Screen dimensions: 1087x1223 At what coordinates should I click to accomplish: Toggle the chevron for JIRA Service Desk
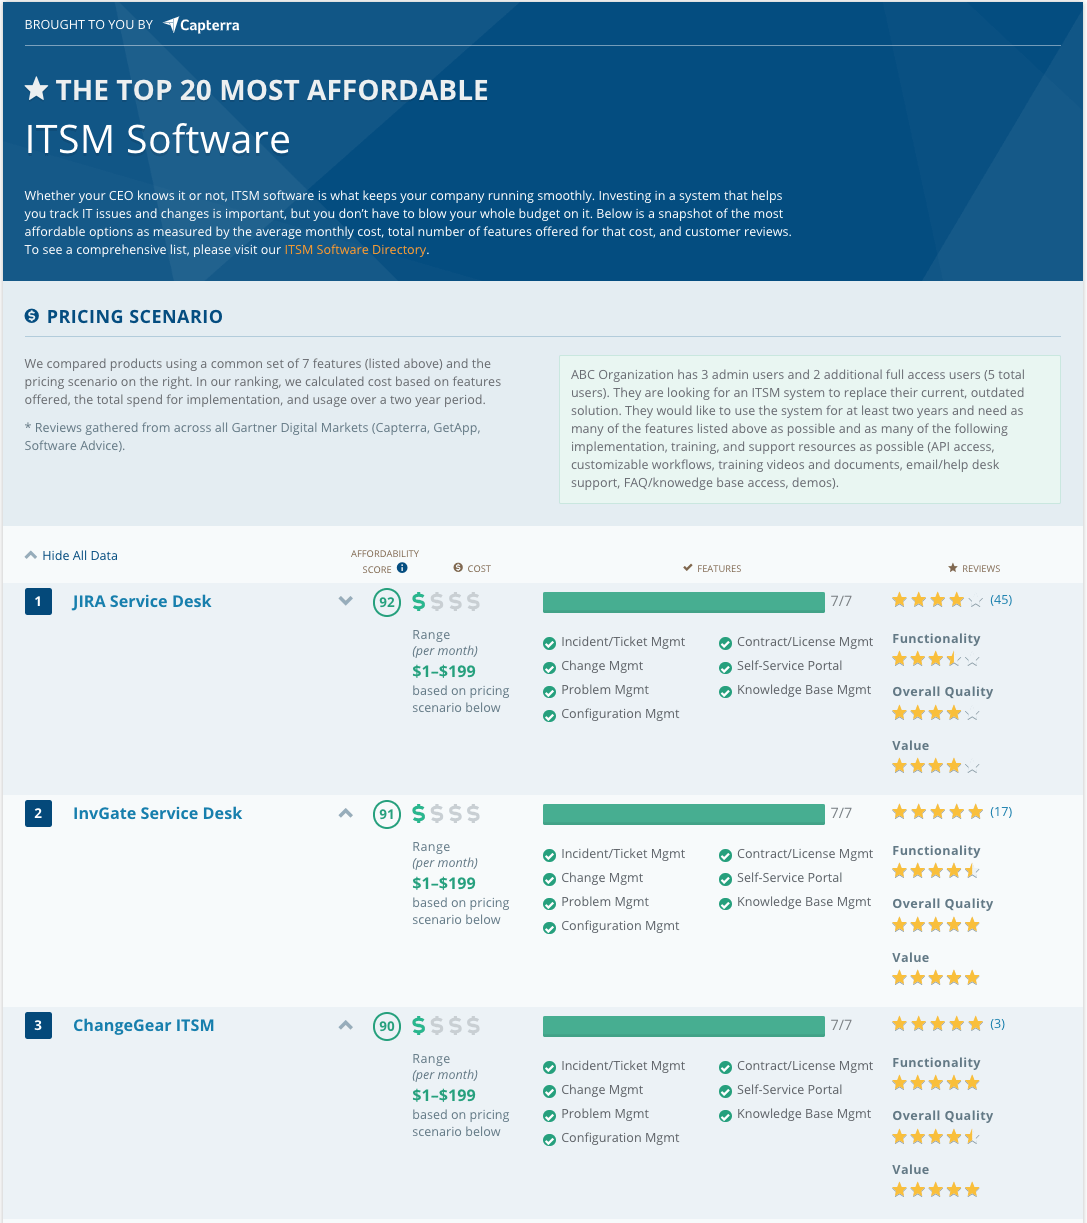point(346,601)
